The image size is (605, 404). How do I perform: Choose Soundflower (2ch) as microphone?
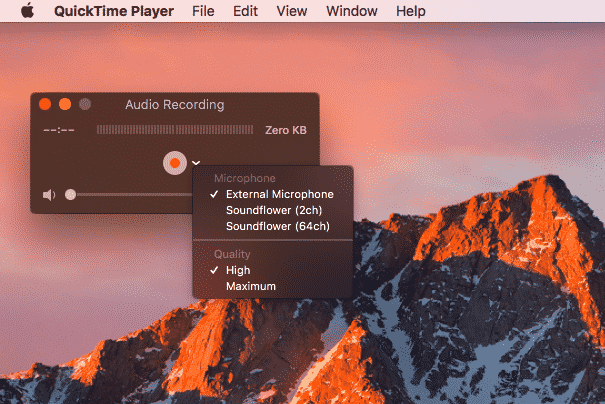click(272, 210)
